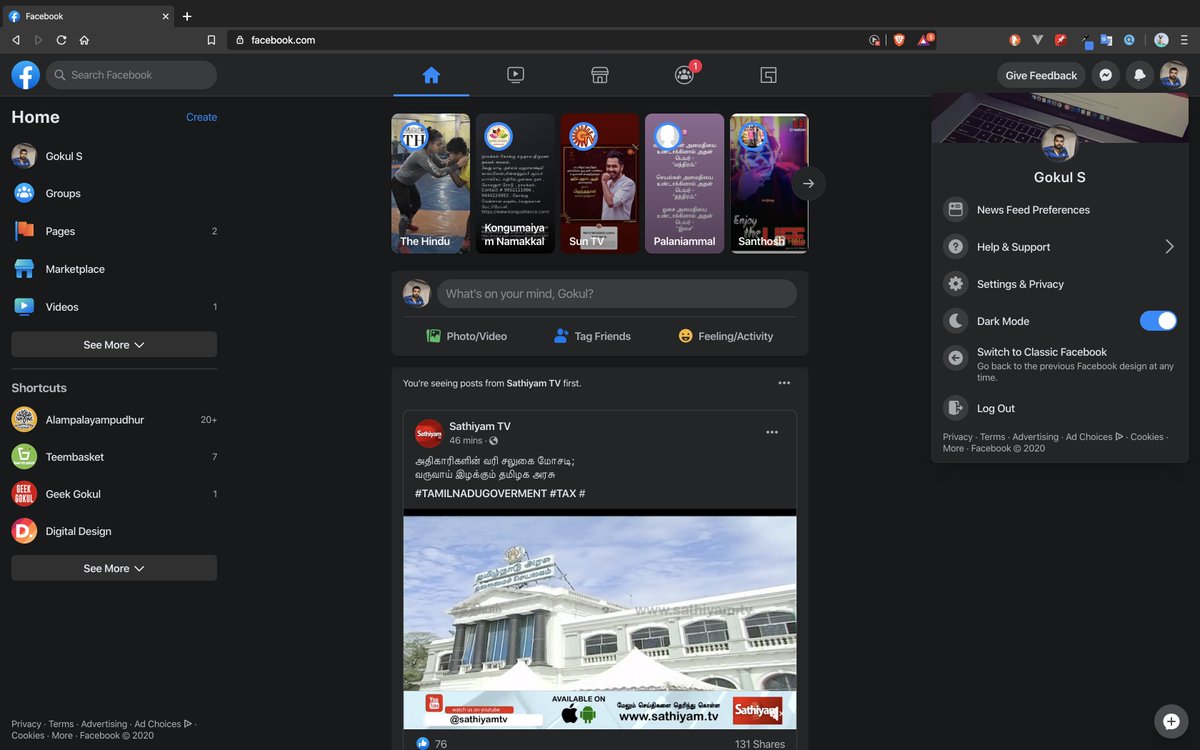Open Geek Gokul shortcut
Screen dimensions: 1200x750
[114, 494]
